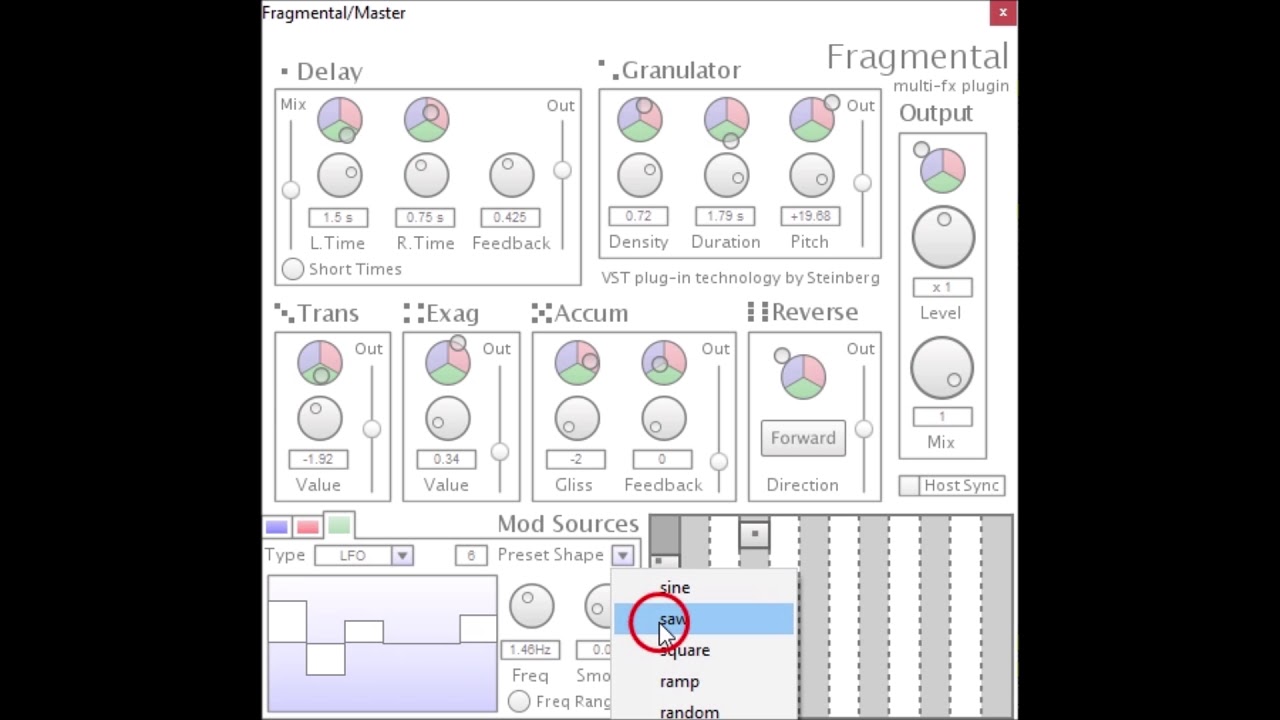
Task: Toggle the Granulator enable square
Action: click(x=606, y=68)
